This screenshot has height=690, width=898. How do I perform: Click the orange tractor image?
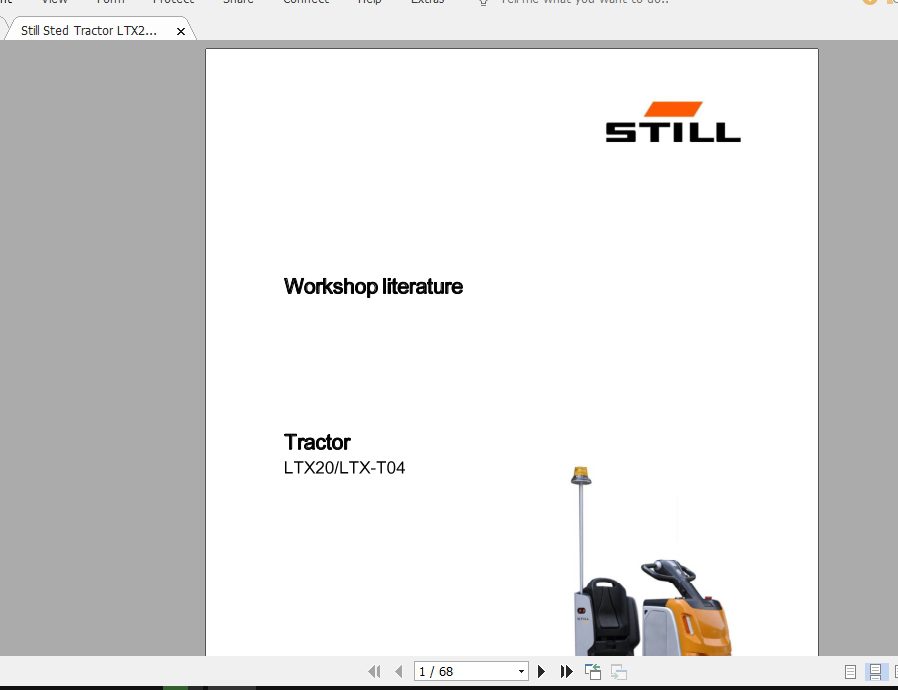tap(651, 561)
